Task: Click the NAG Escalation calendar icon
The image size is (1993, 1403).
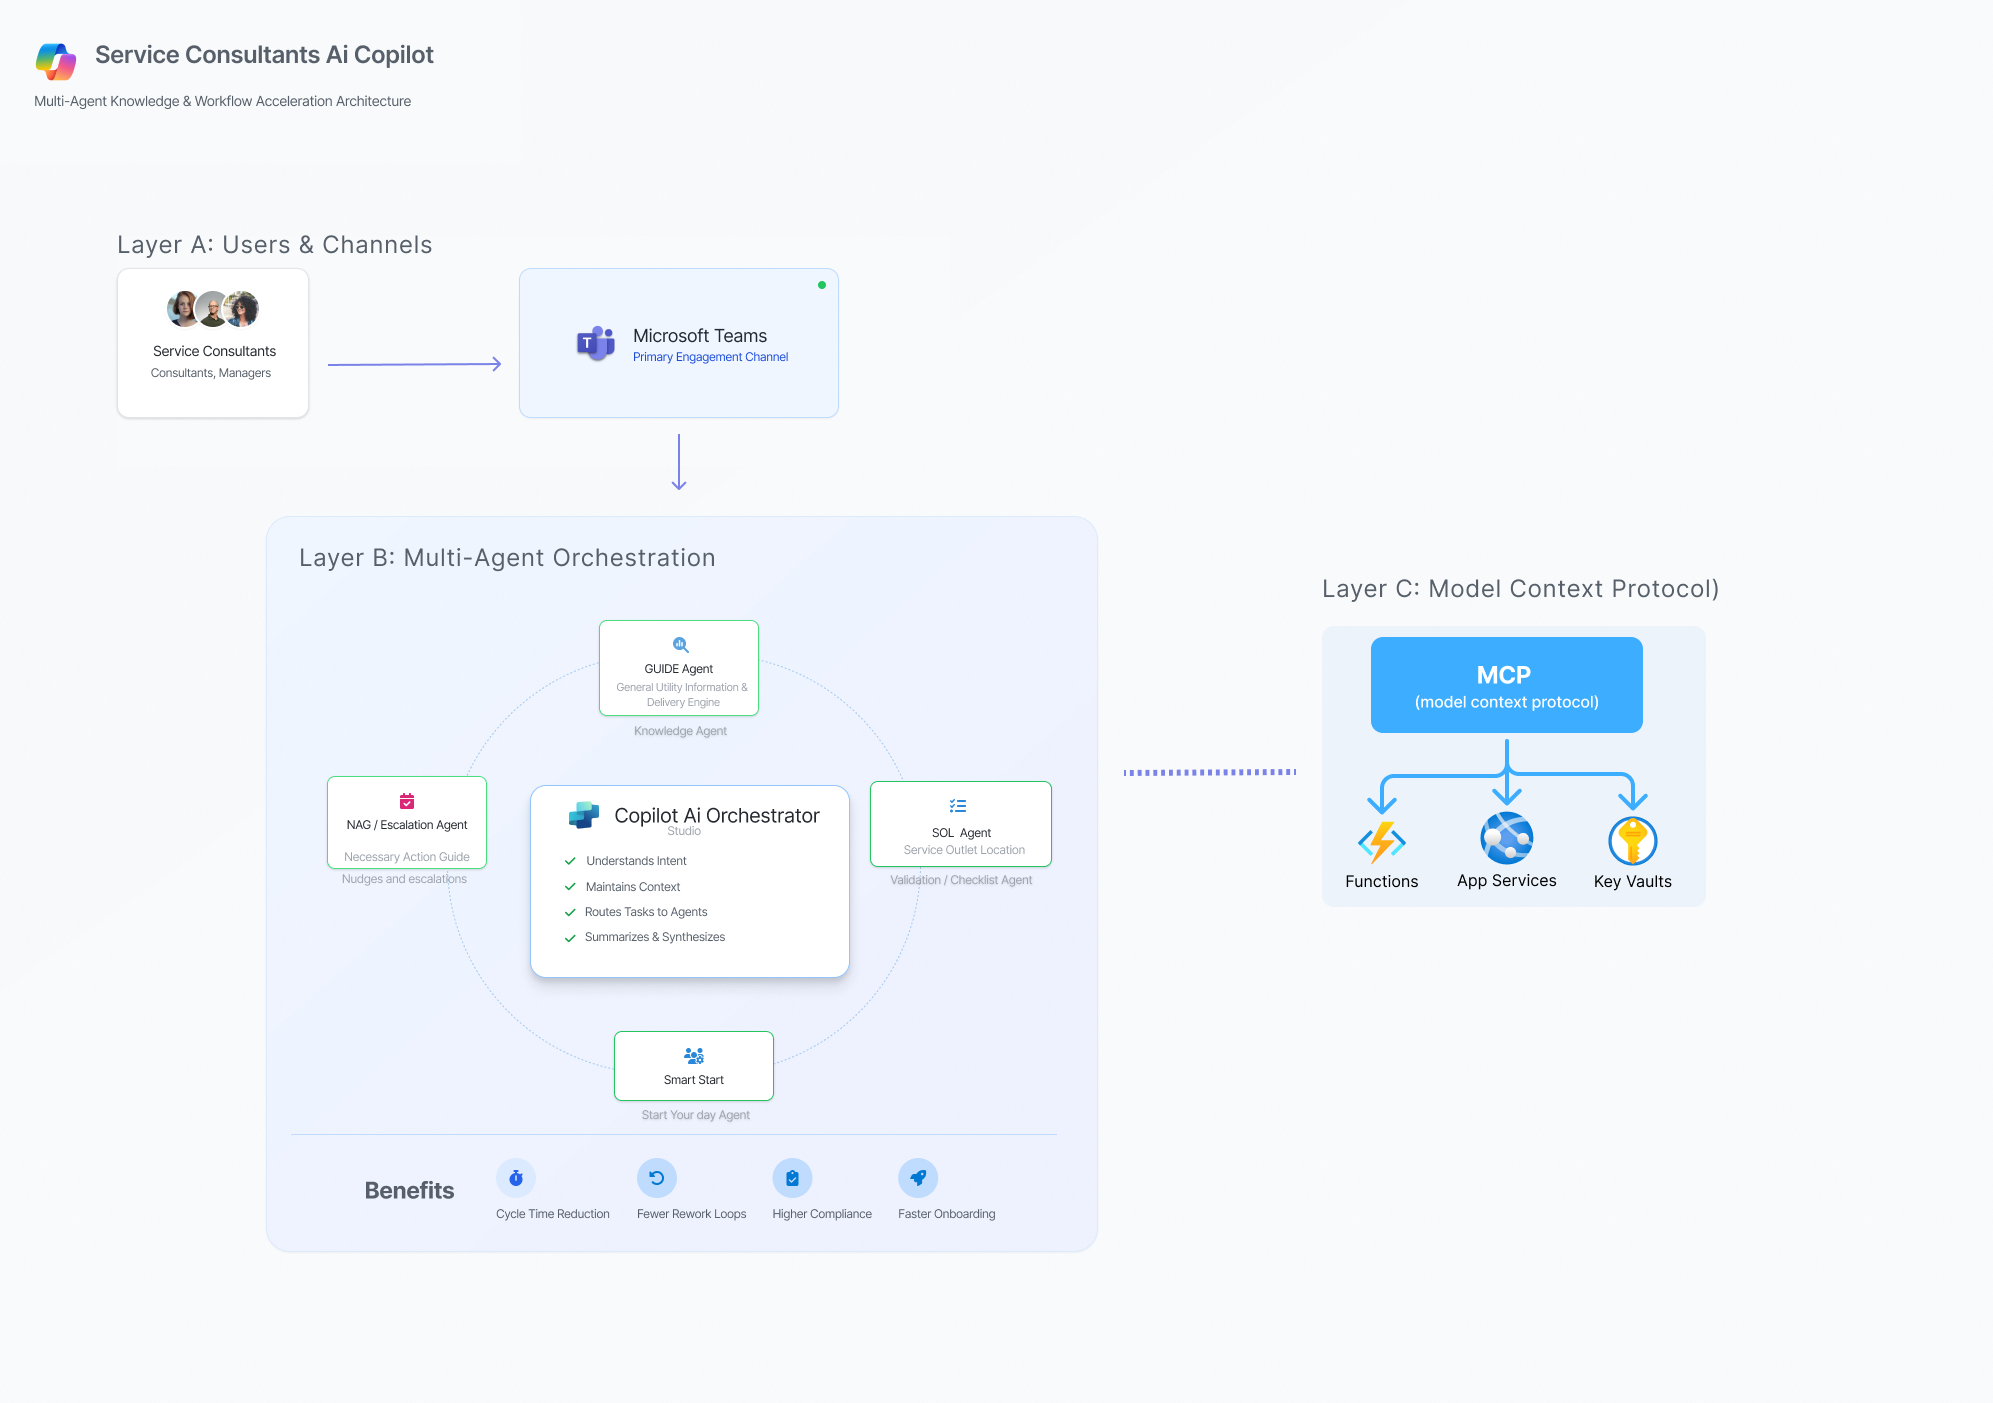Action: click(x=407, y=801)
